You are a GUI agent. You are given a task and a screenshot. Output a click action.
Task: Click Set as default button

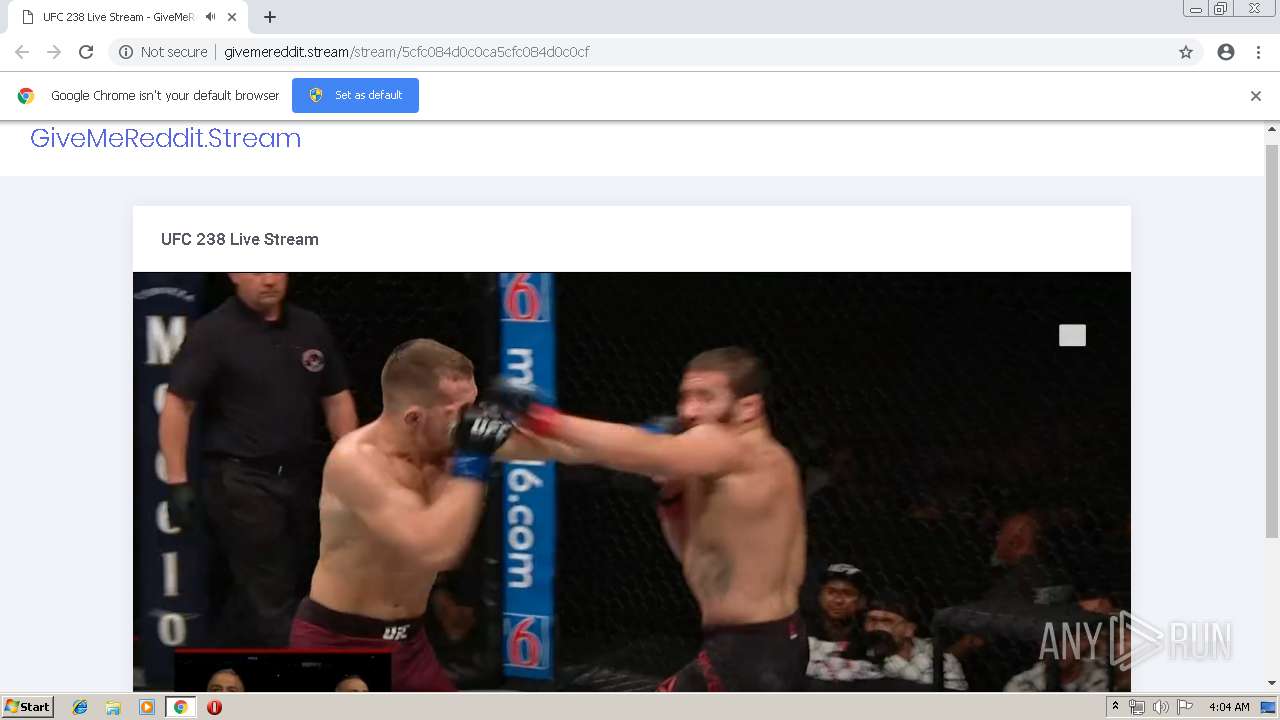coord(355,95)
